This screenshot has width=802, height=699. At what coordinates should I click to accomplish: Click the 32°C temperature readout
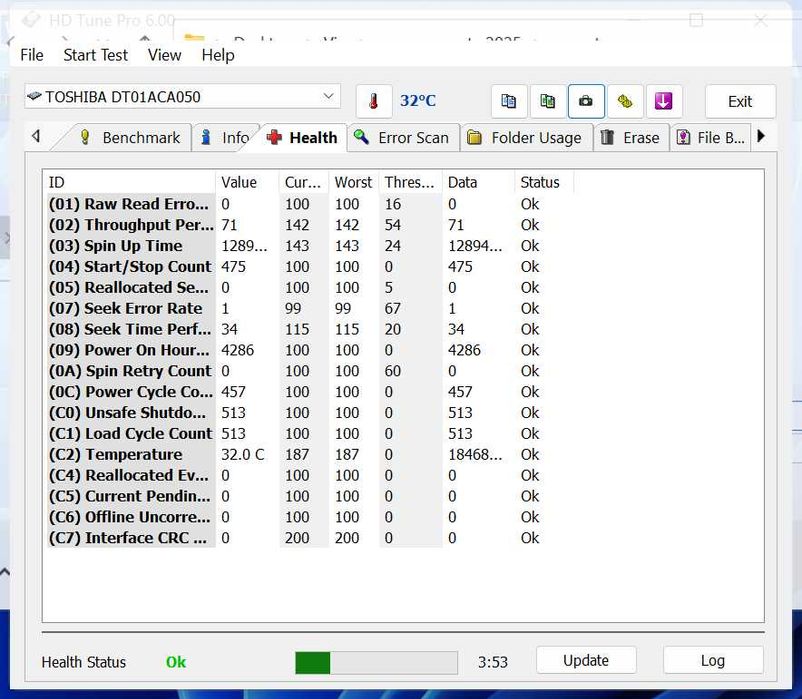pyautogui.click(x=417, y=101)
